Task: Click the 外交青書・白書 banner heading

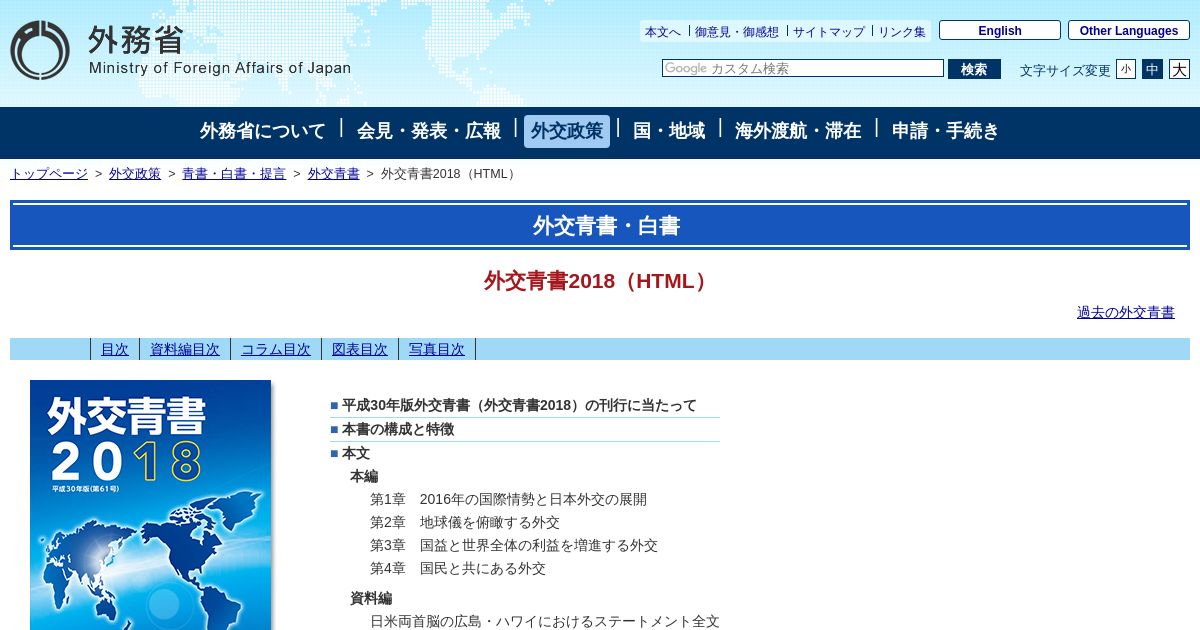Action: click(x=606, y=226)
